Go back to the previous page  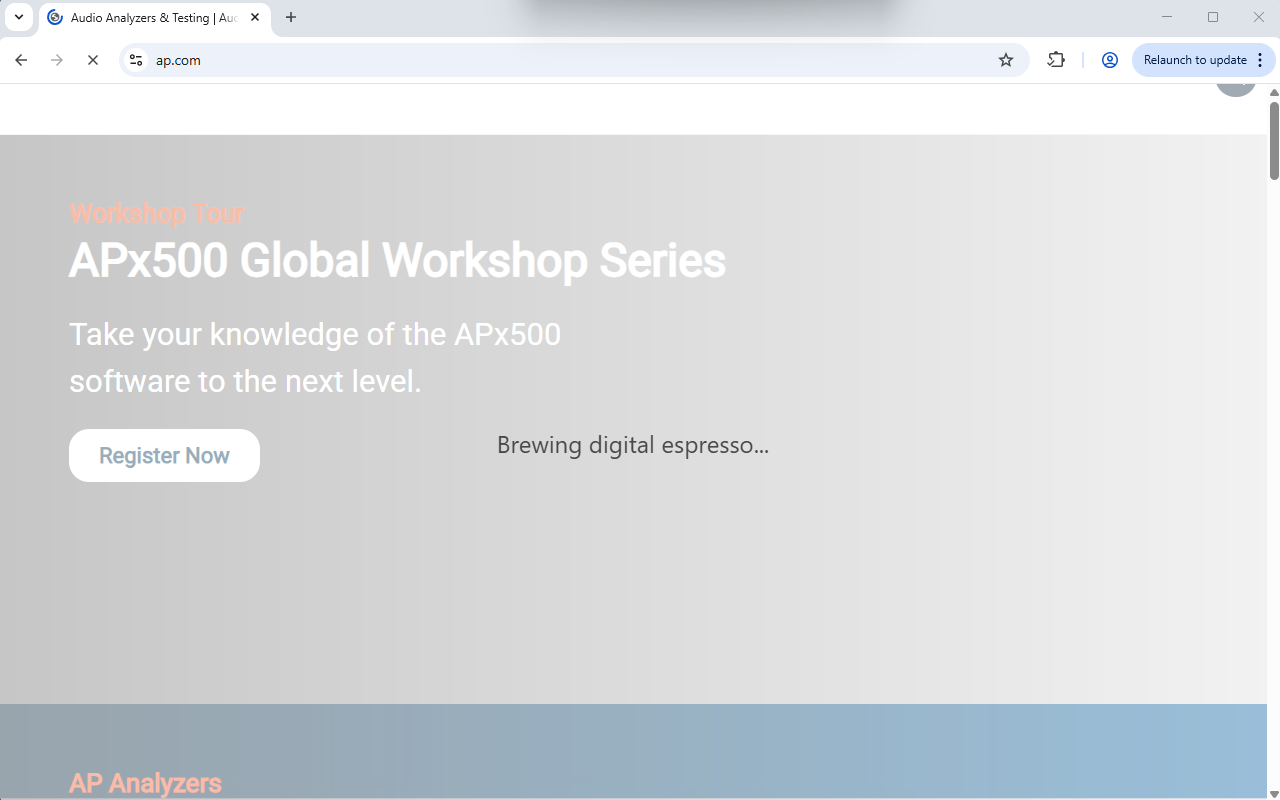coord(21,60)
